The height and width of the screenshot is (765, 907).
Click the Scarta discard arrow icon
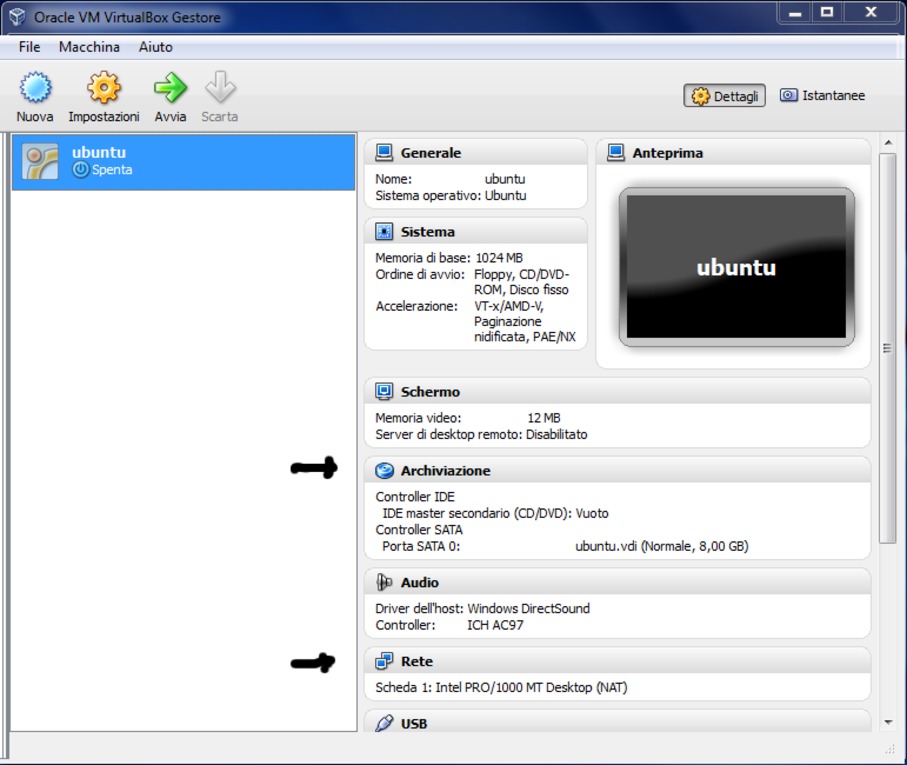click(x=219, y=89)
